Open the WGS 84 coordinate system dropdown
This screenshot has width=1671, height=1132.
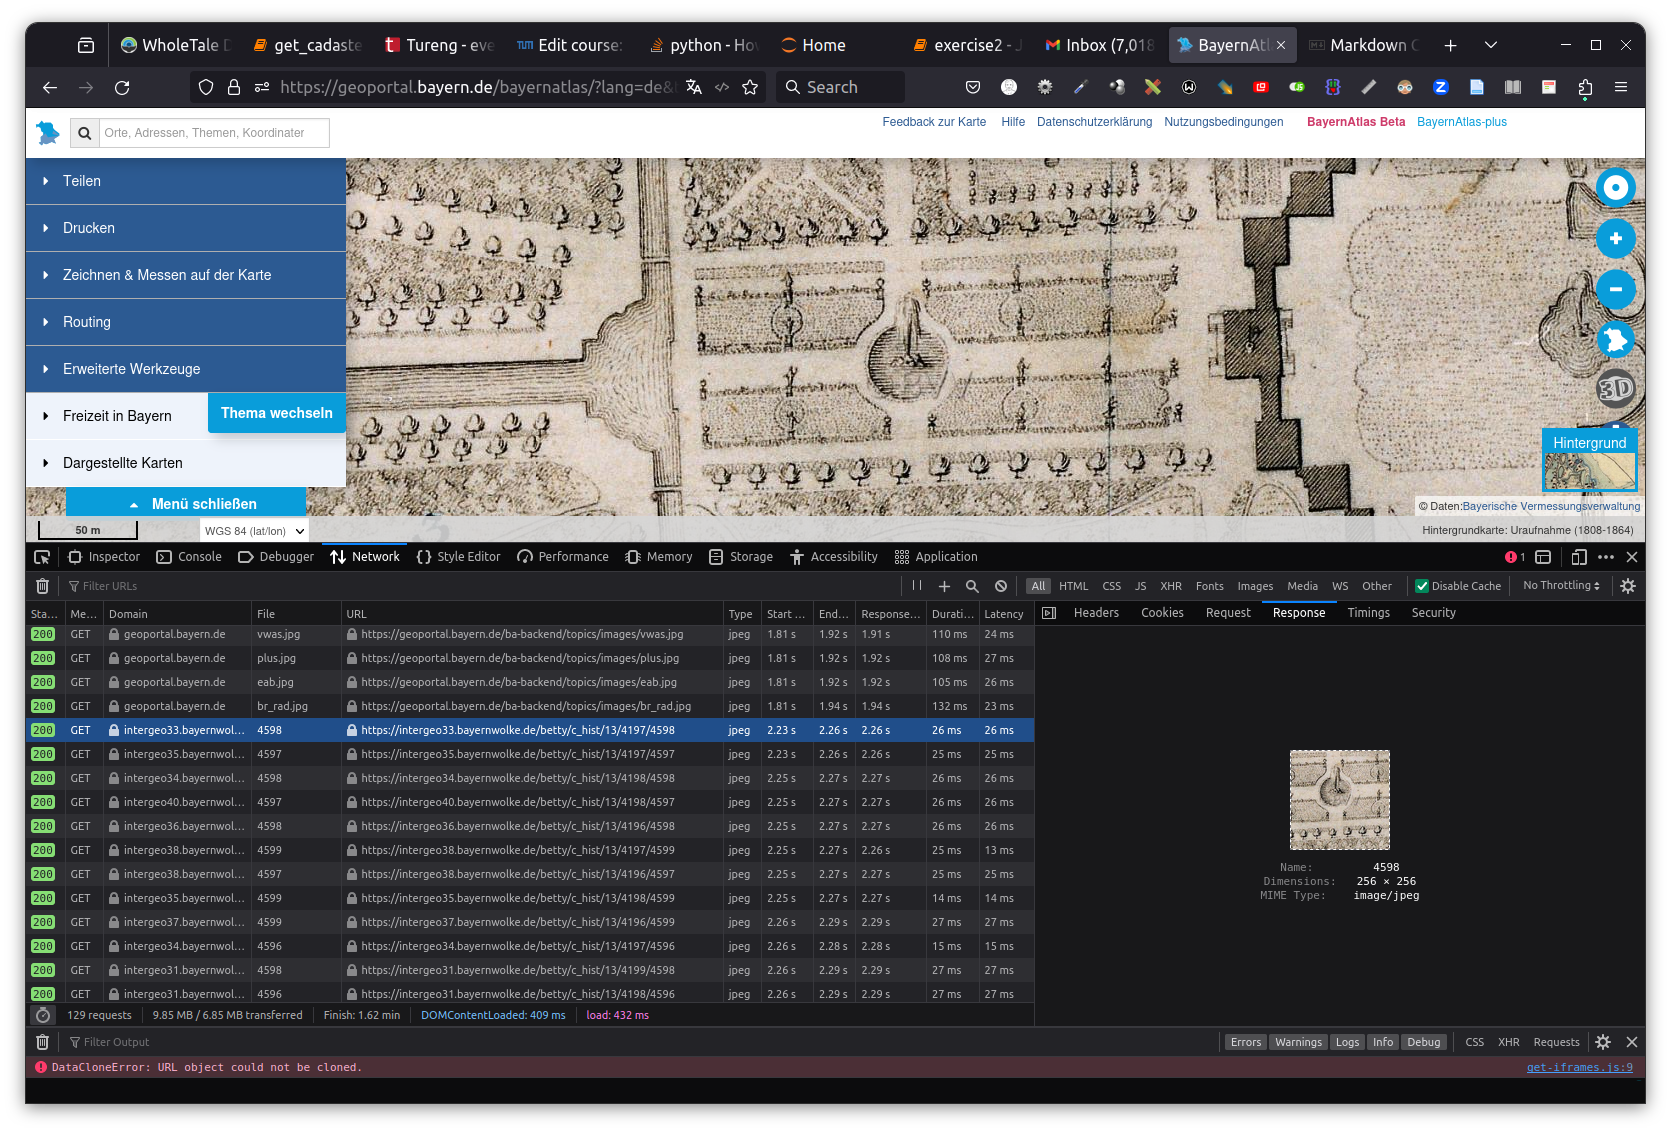coord(254,531)
